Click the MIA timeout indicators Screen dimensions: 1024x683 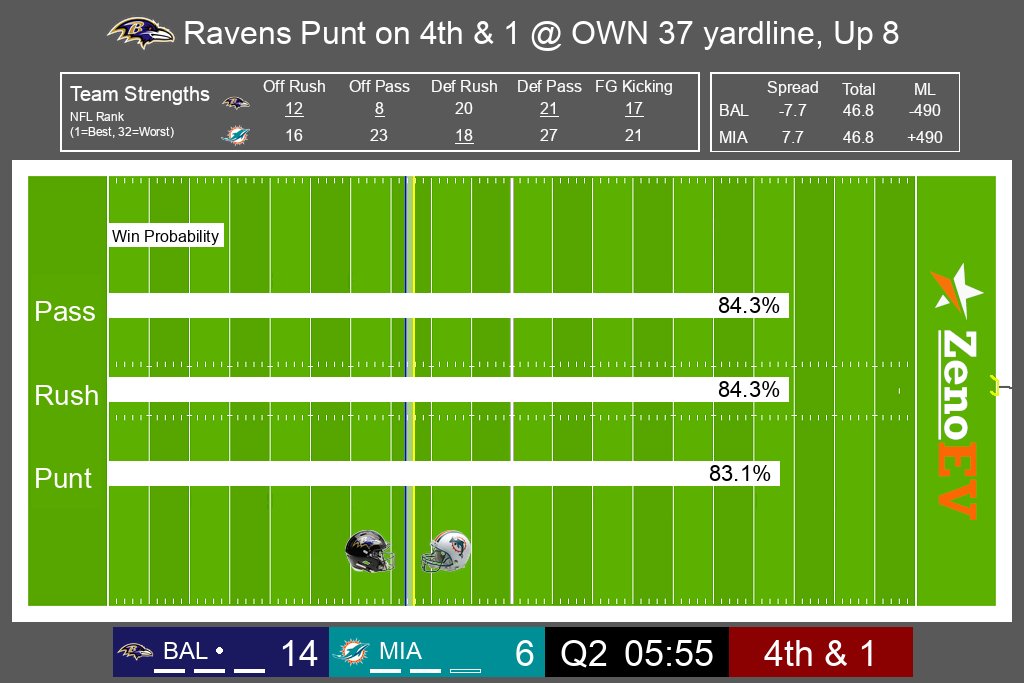425,671
